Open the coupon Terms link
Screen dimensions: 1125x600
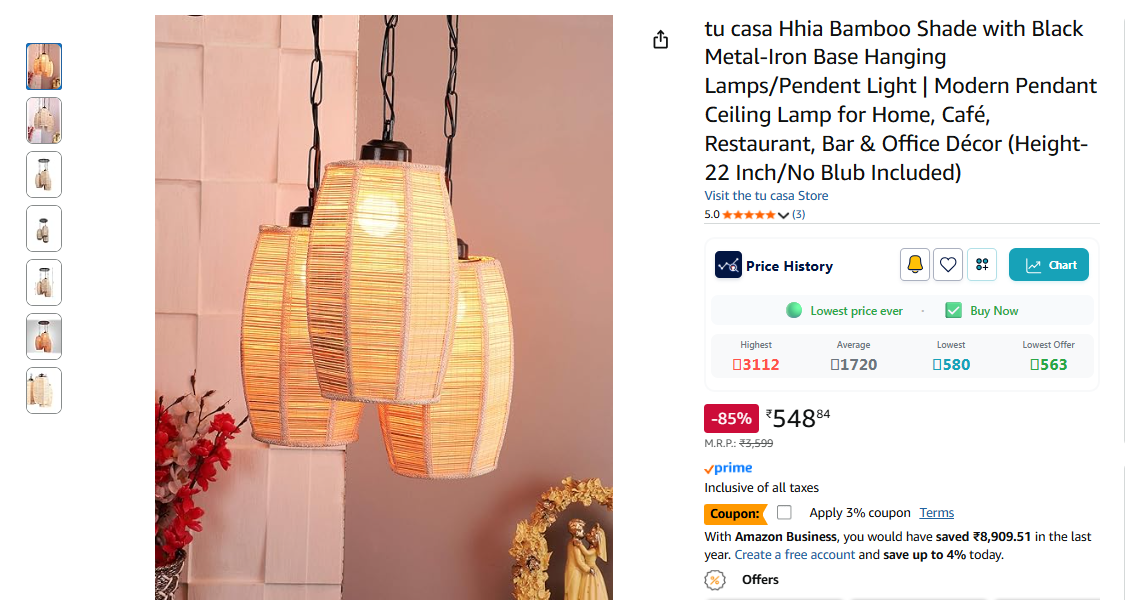click(x=936, y=512)
